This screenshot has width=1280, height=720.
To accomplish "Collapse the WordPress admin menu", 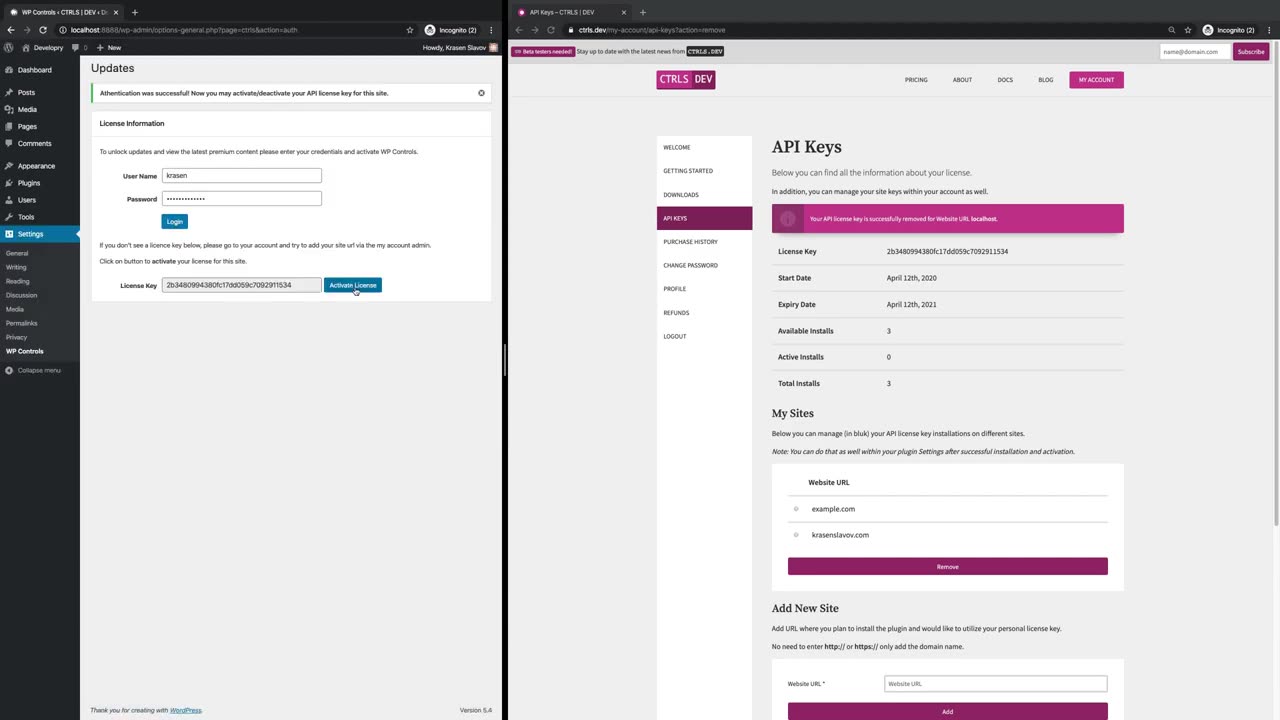I will click(33, 370).
